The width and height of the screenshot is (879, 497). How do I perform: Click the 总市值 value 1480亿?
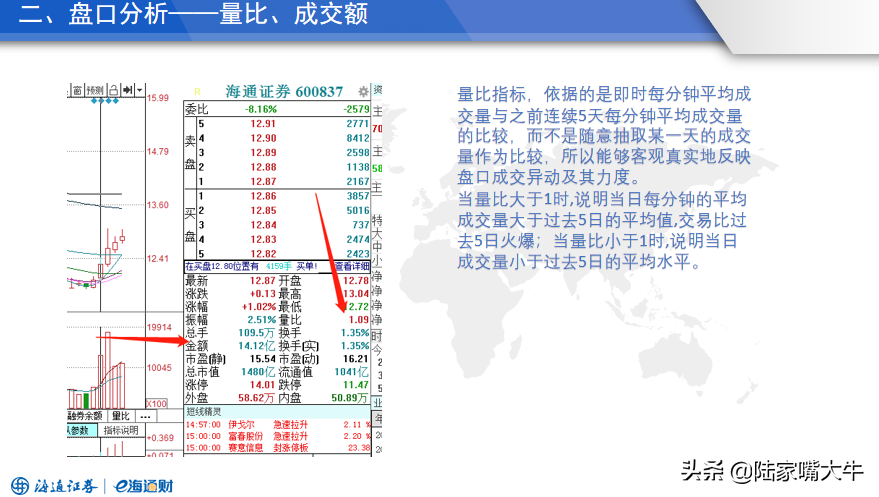pos(258,372)
